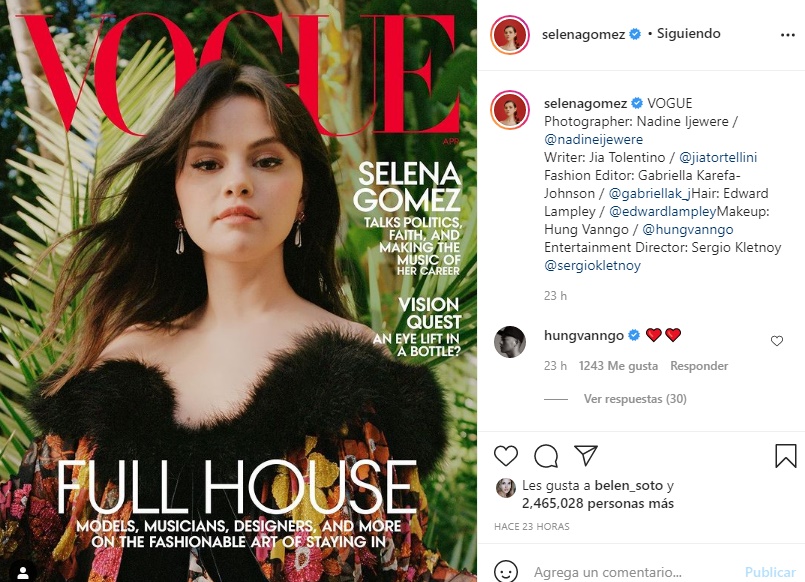Visit the @hungvanngo mention in the caption
The width and height of the screenshot is (805, 582).
(688, 229)
